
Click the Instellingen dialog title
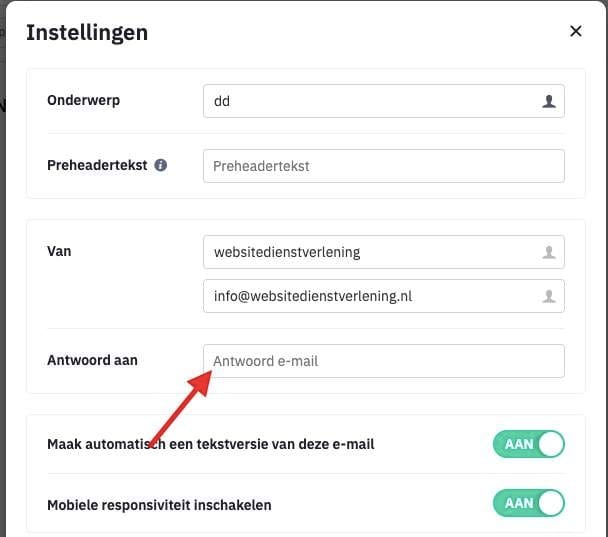(87, 32)
